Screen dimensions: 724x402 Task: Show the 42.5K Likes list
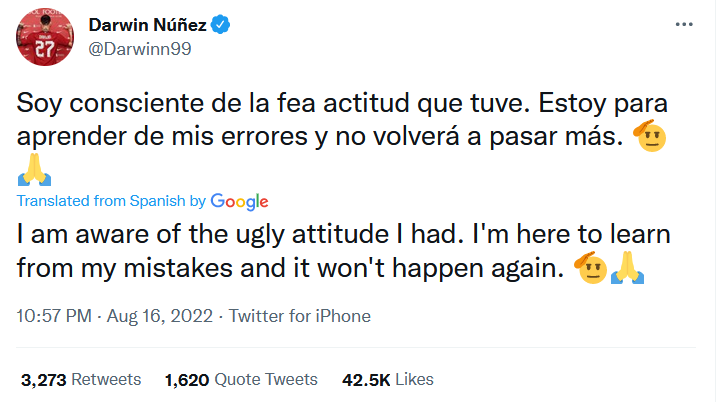coord(388,379)
